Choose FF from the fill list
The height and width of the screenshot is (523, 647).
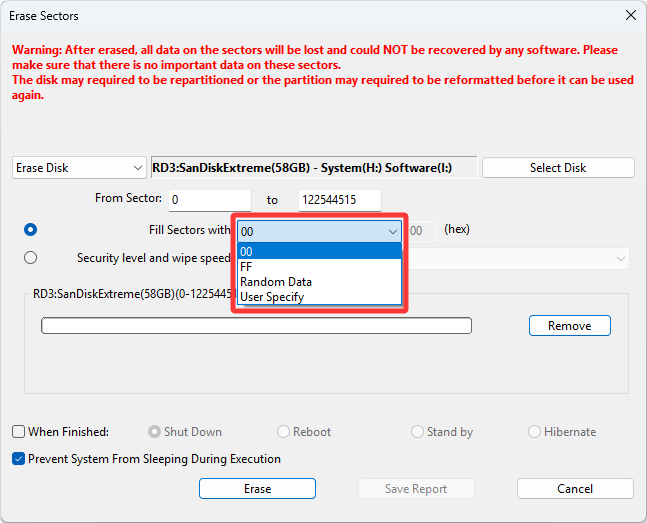(318, 267)
